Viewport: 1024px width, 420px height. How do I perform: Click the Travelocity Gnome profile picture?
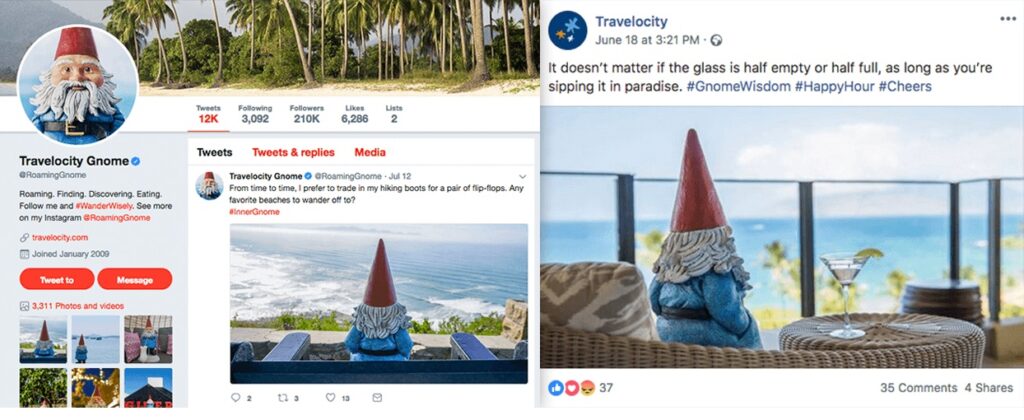point(77,85)
